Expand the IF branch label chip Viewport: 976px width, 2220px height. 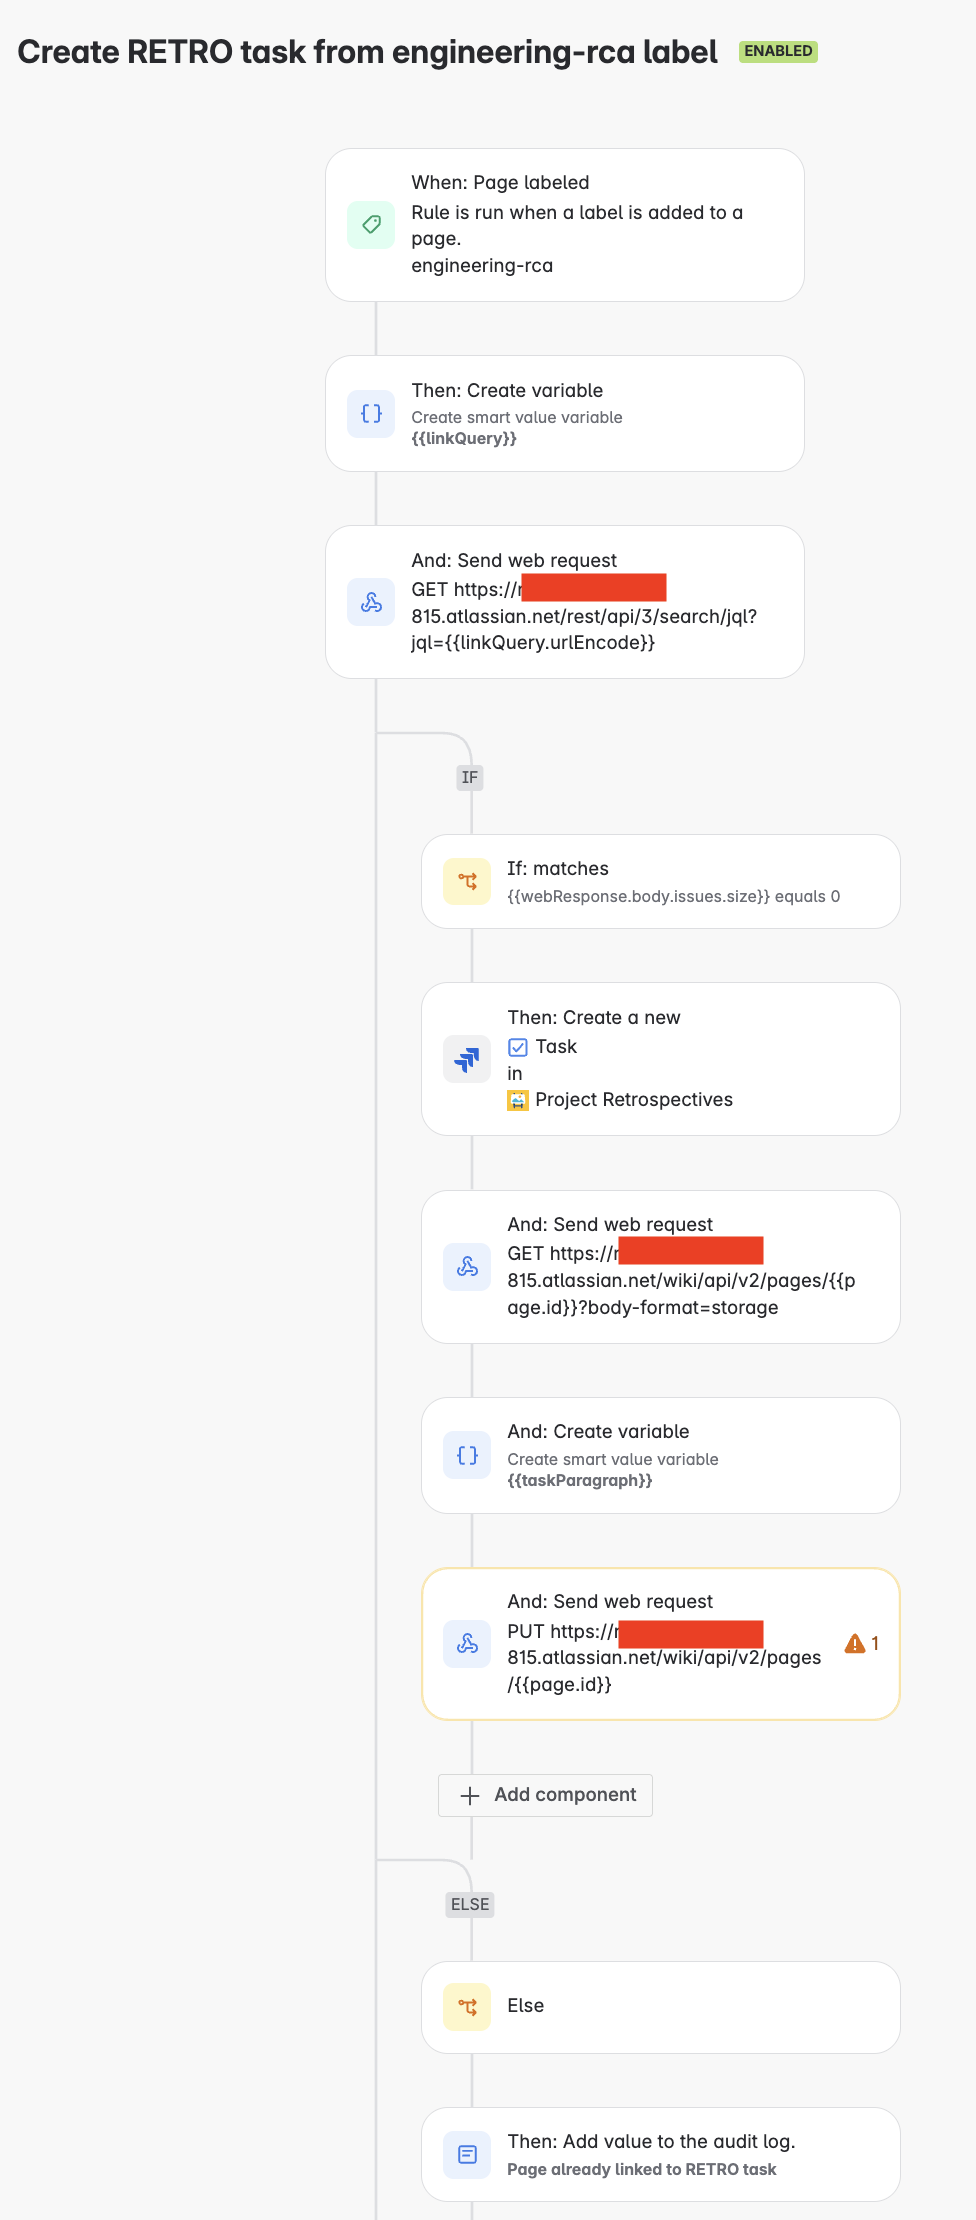click(469, 777)
